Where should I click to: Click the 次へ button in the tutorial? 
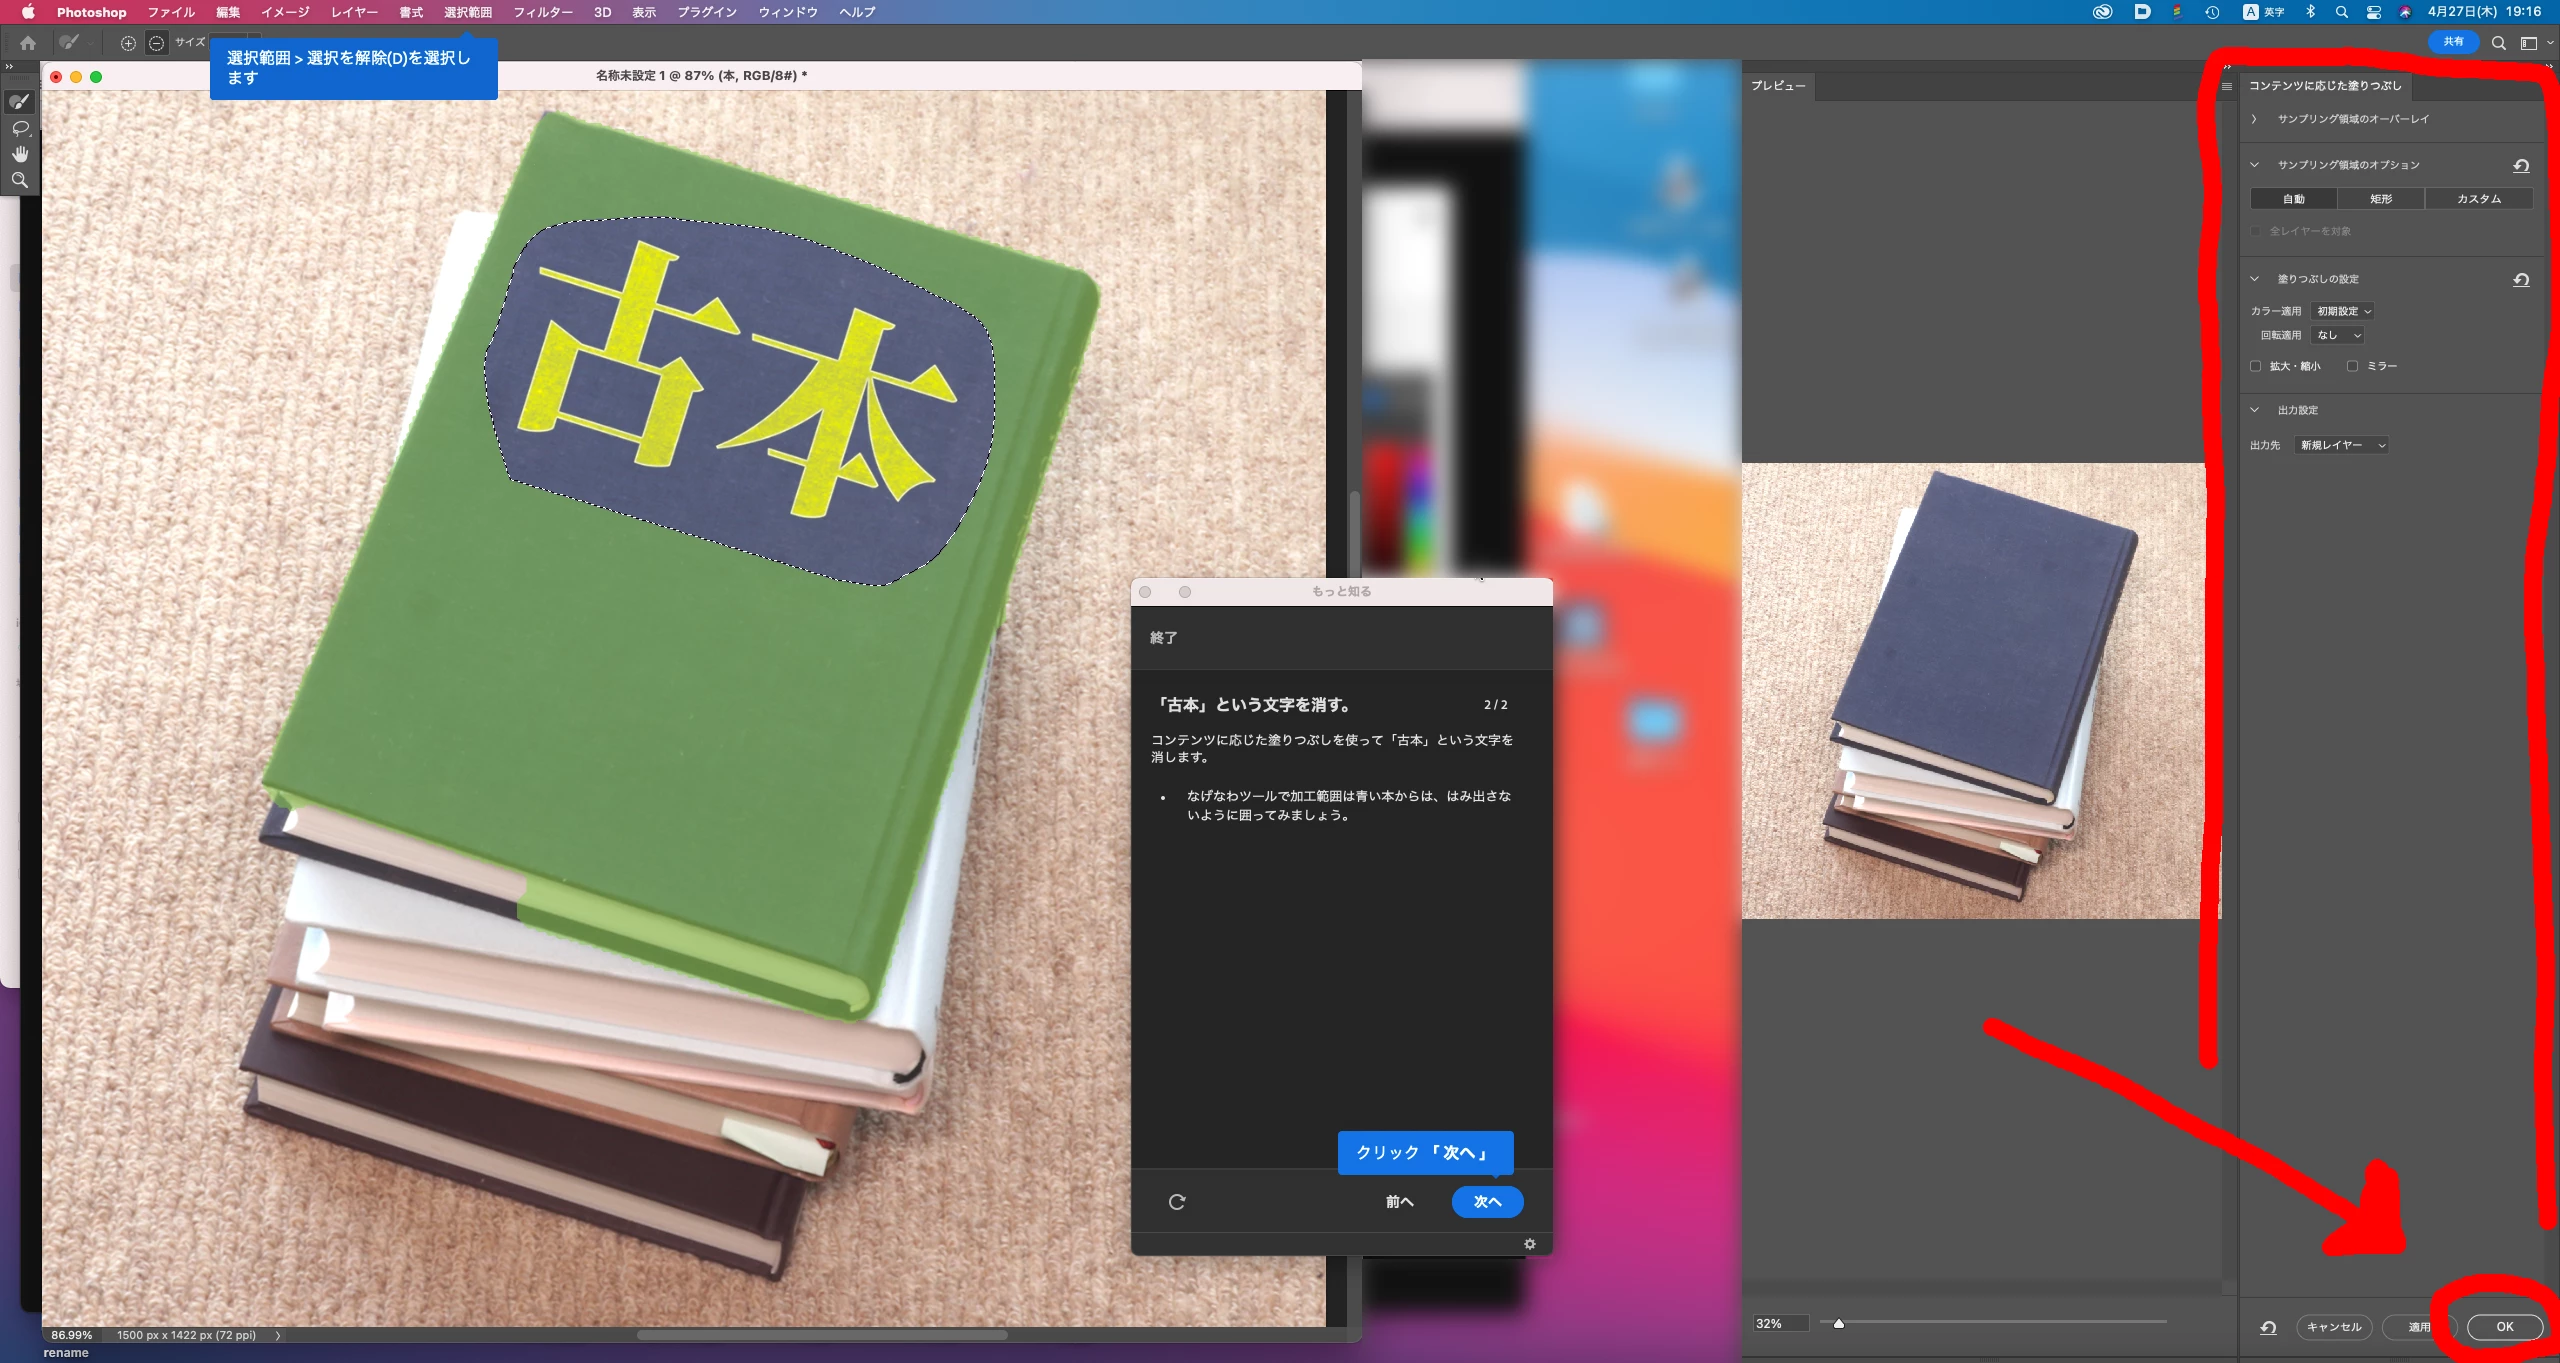coord(1487,1202)
